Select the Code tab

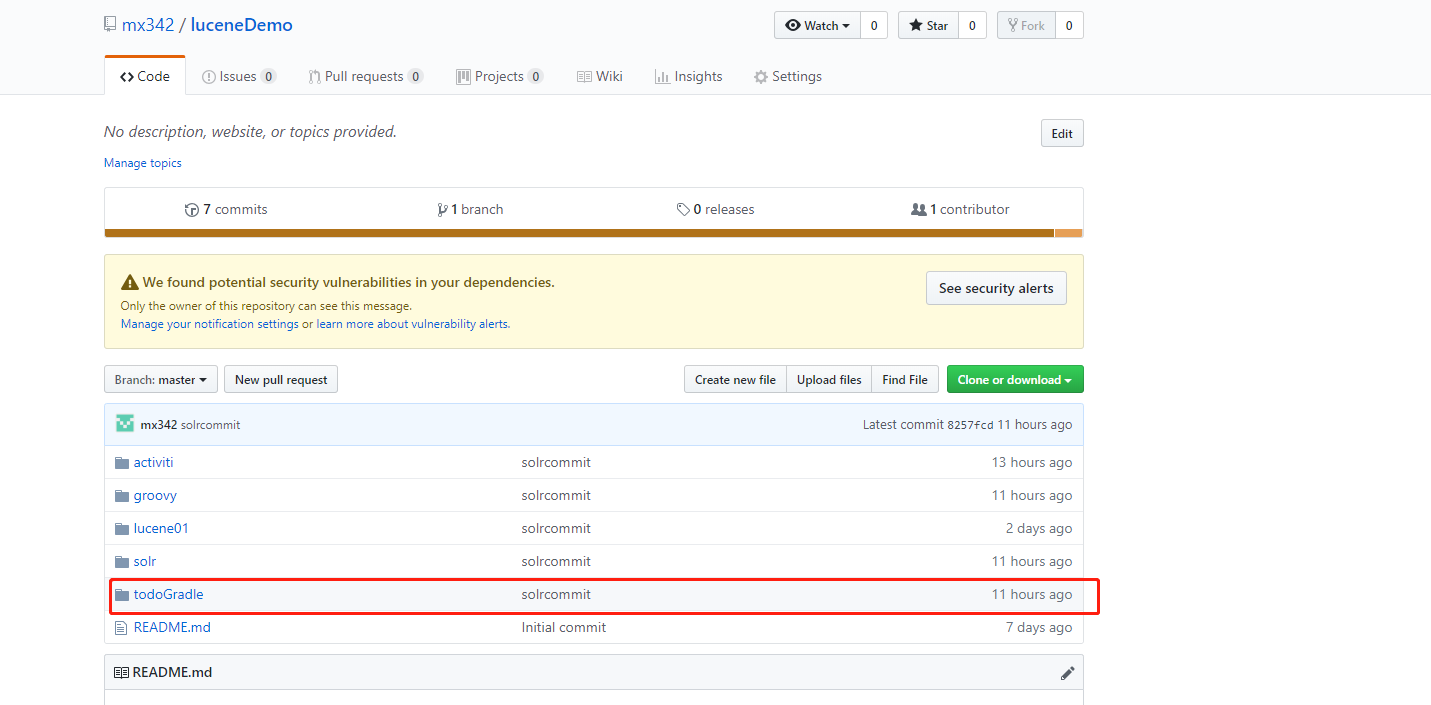pyautogui.click(x=145, y=76)
